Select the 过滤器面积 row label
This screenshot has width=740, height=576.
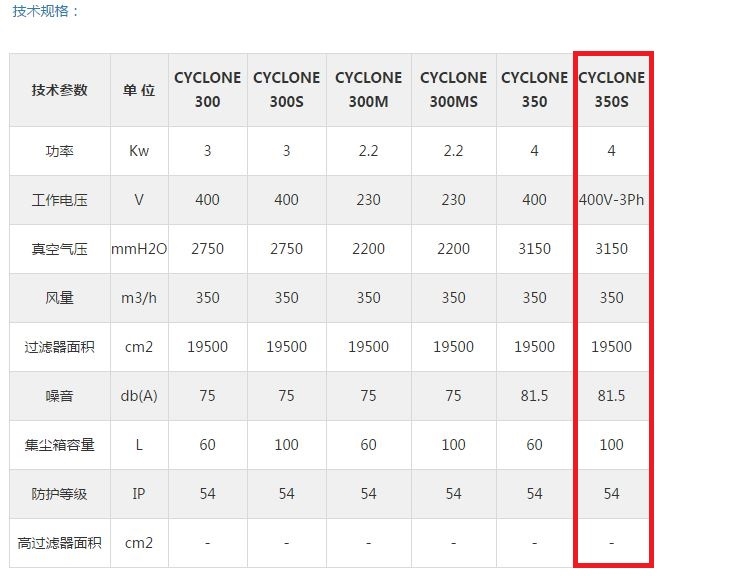[x=59, y=347]
